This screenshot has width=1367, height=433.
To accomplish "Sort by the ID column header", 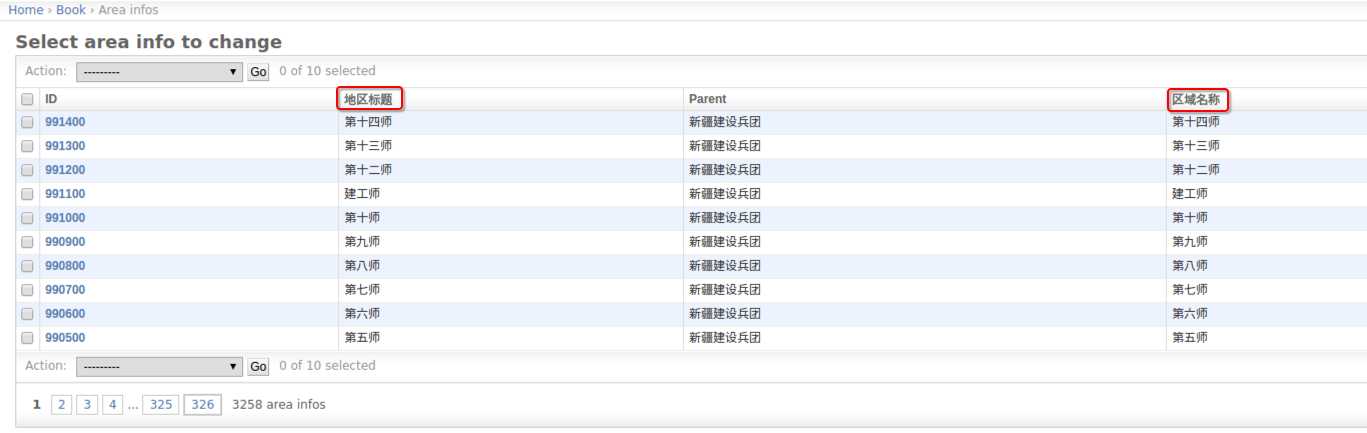I will point(51,99).
